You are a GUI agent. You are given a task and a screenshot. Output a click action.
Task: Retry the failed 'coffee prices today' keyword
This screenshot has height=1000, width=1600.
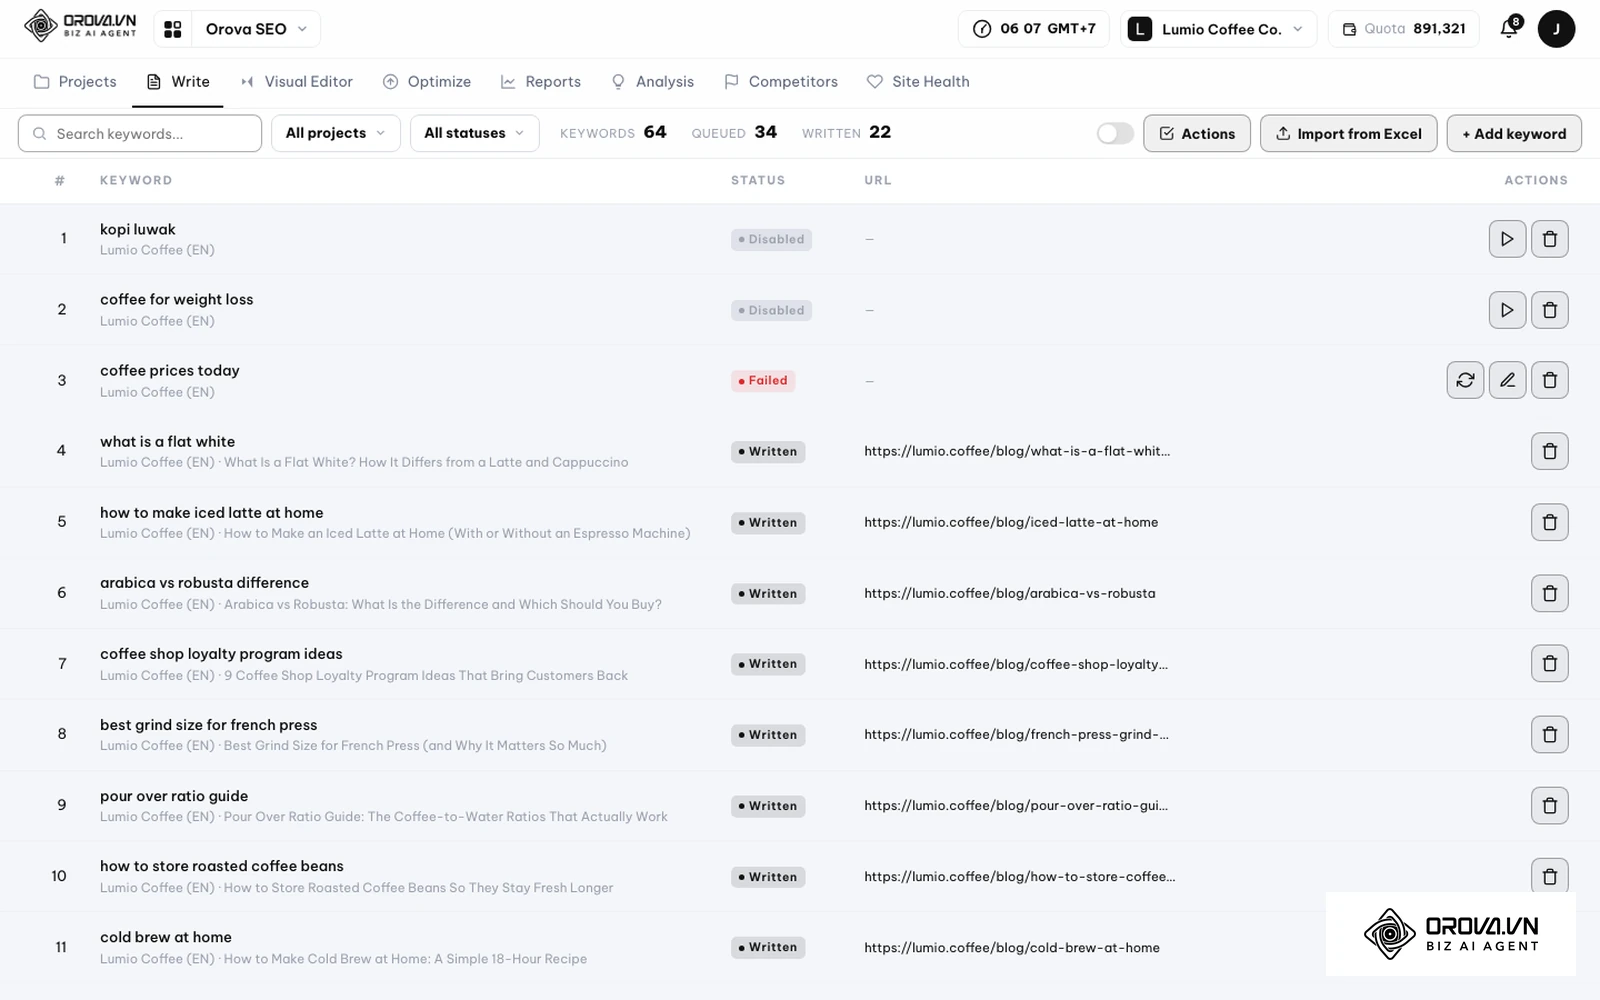1465,380
